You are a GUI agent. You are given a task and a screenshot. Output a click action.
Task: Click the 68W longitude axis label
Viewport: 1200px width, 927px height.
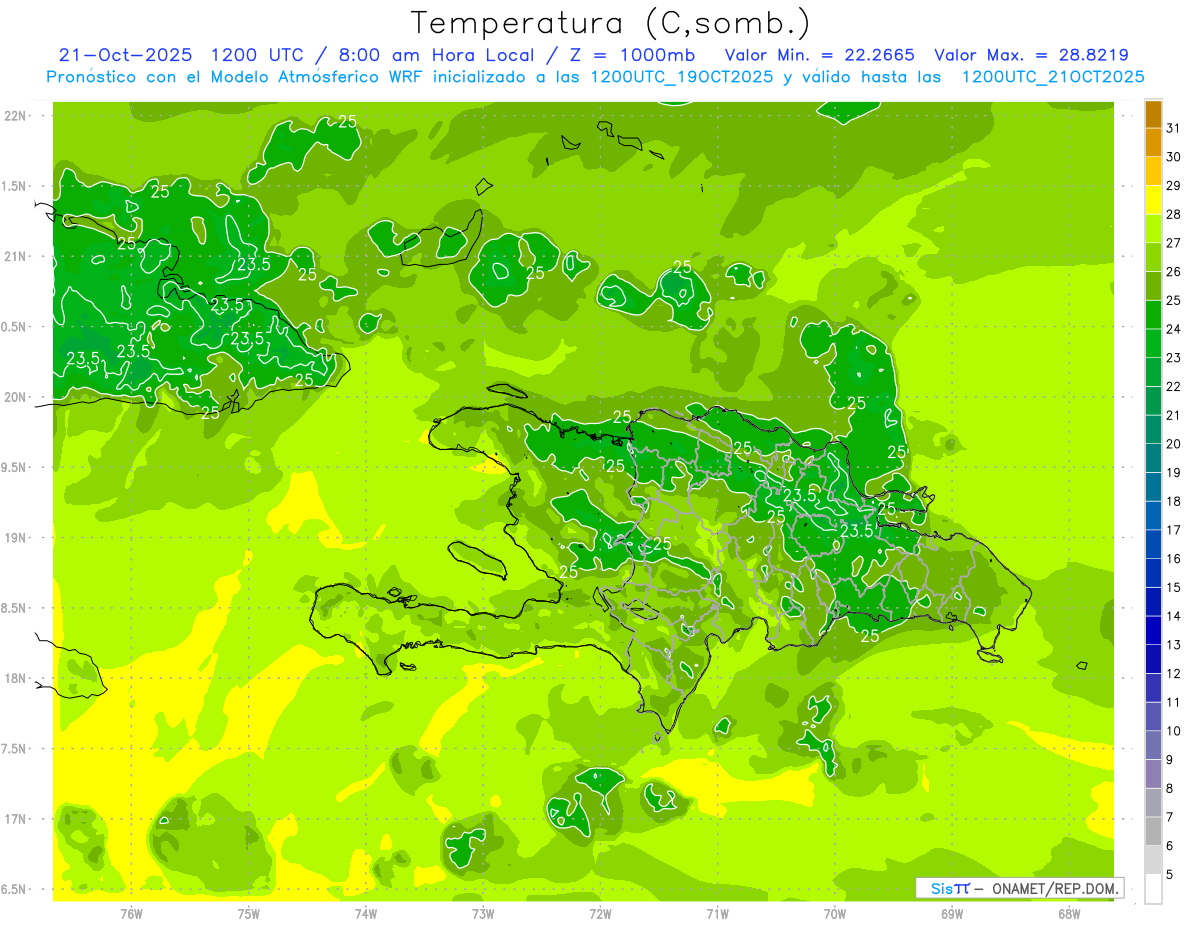click(x=1068, y=913)
